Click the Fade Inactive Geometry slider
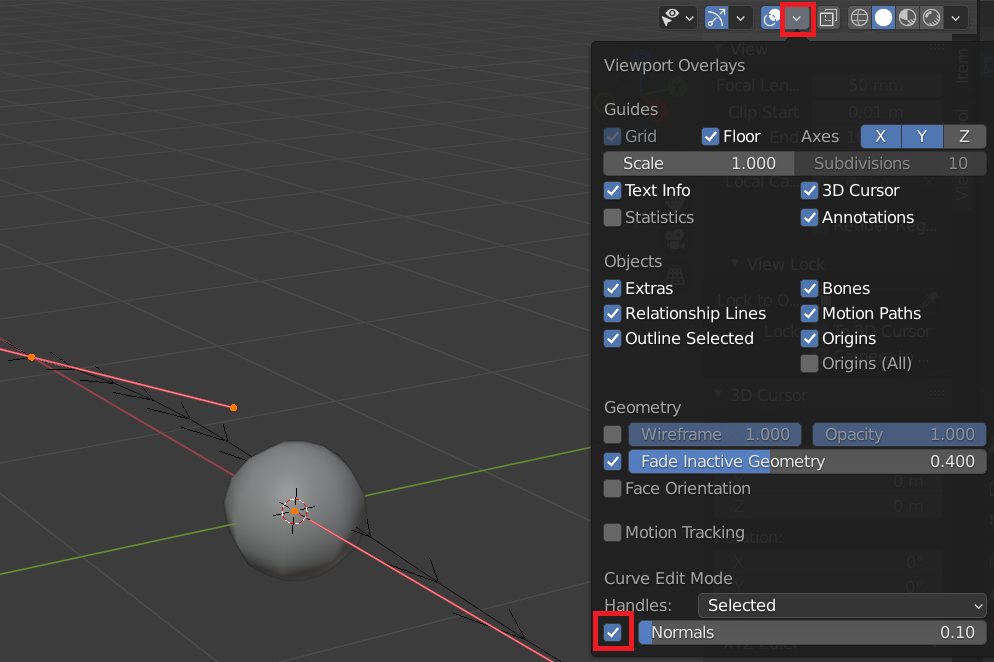The image size is (994, 662). (807, 462)
